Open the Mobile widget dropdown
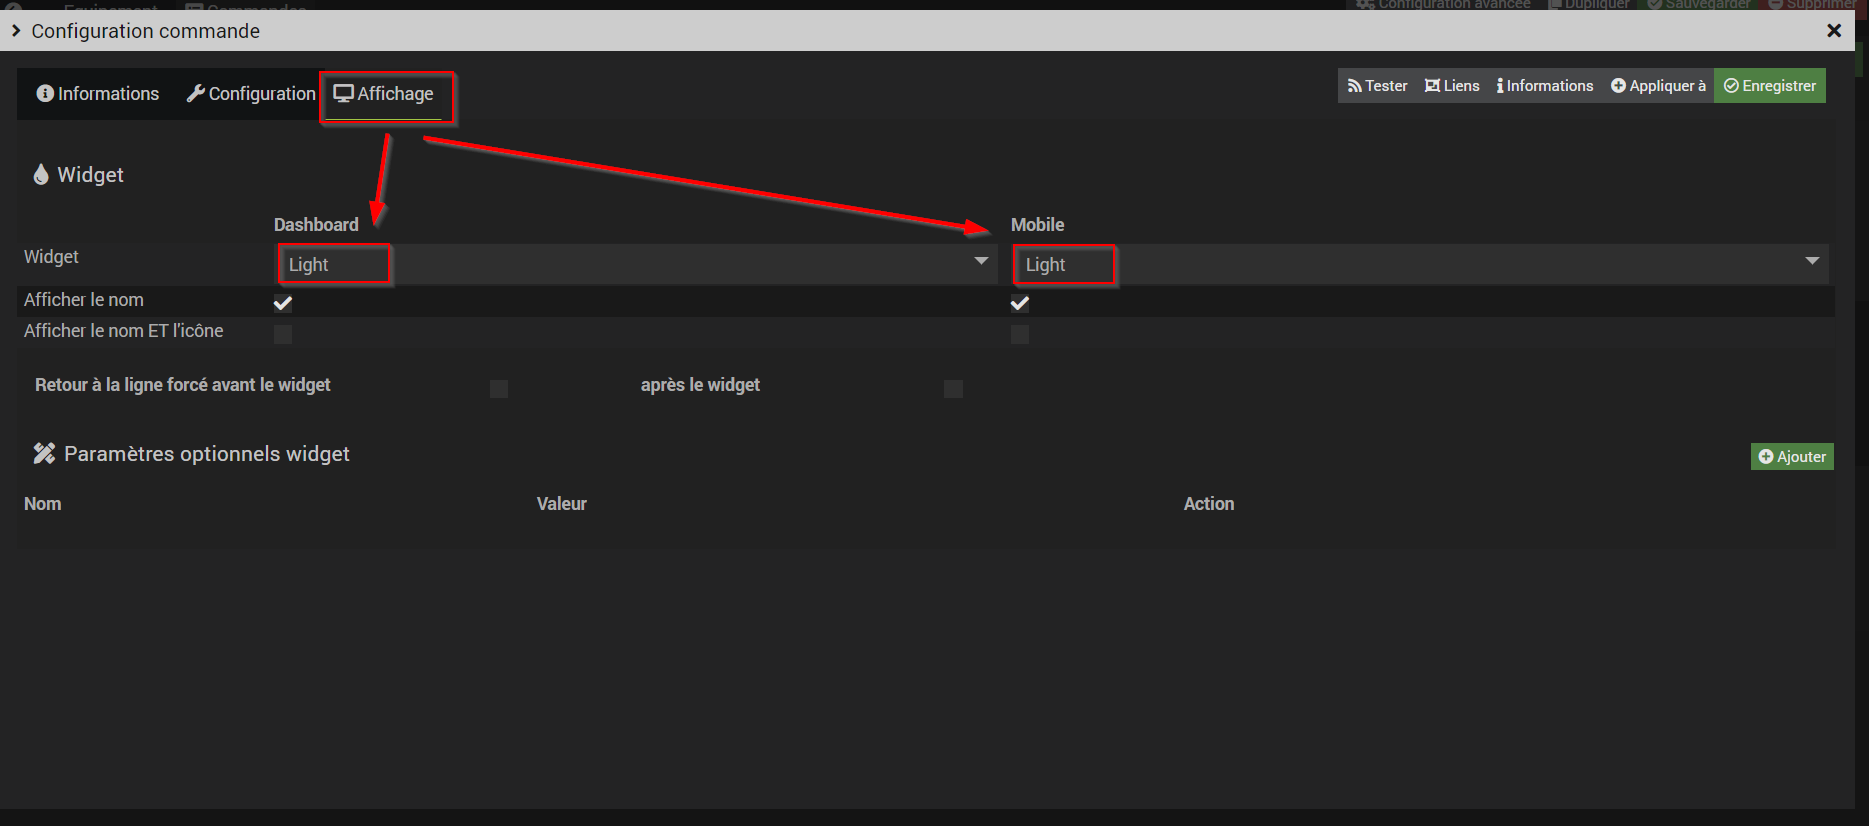1869x826 pixels. (x=1420, y=264)
